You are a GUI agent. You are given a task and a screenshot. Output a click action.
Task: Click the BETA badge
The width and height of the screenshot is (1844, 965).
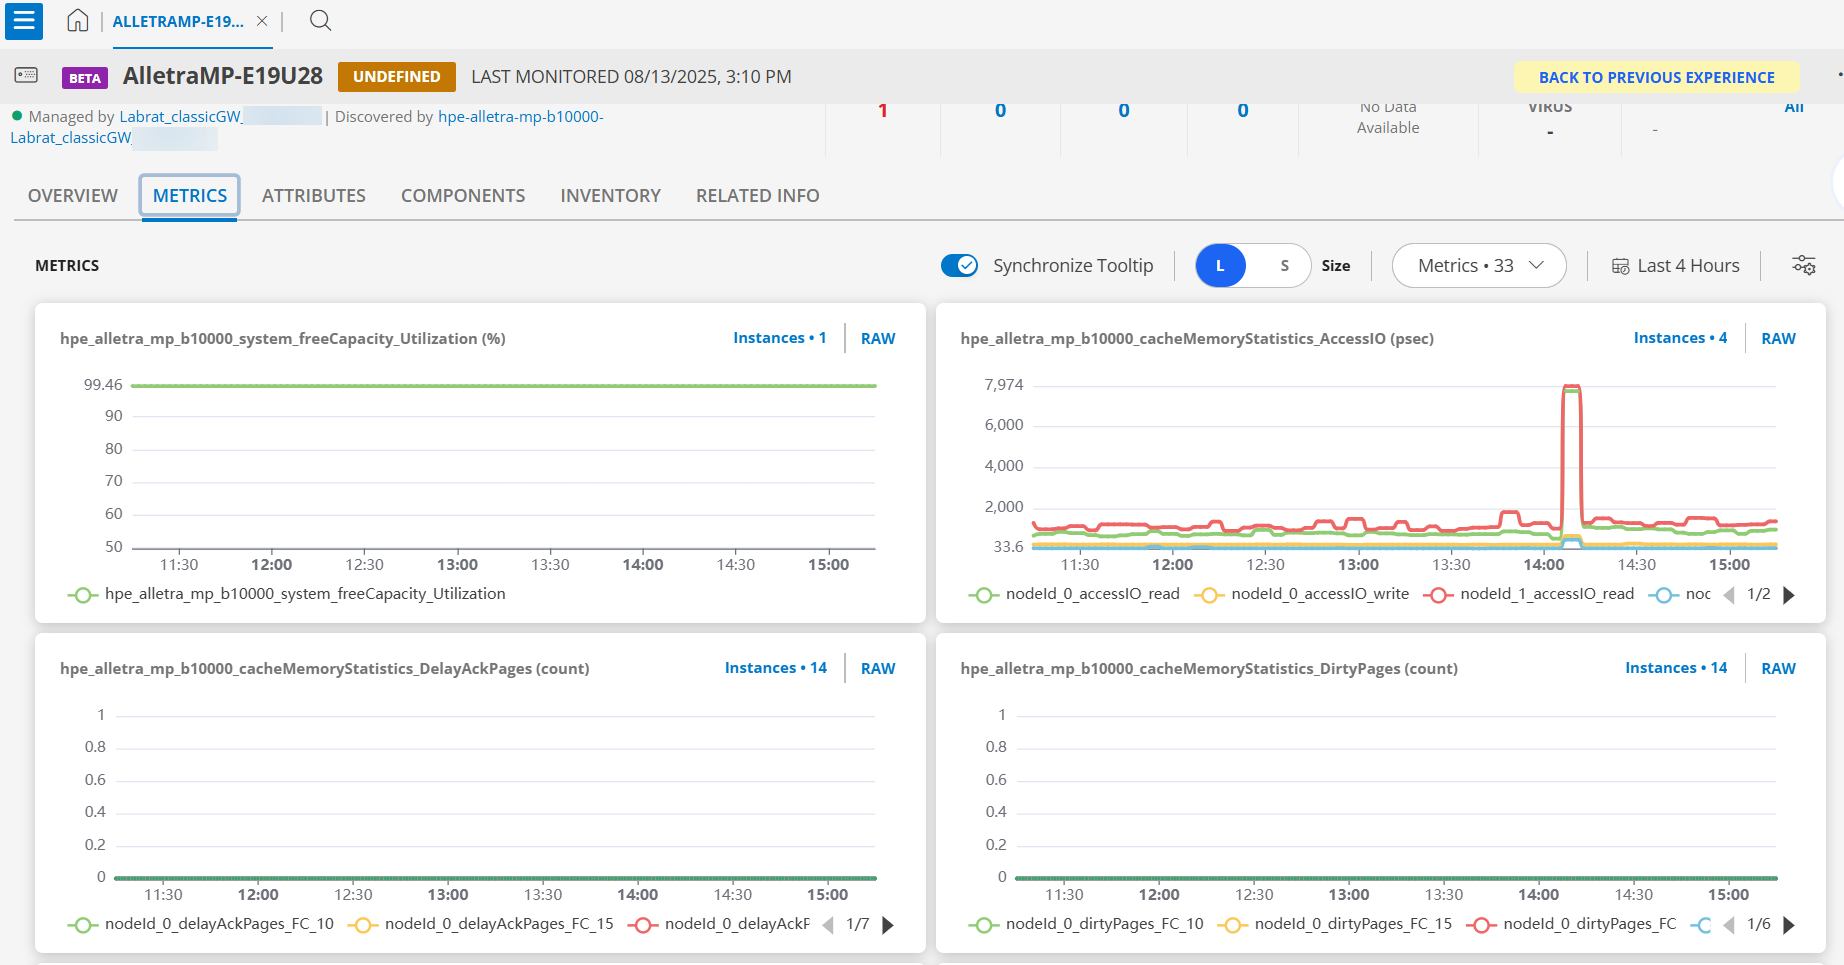click(85, 78)
